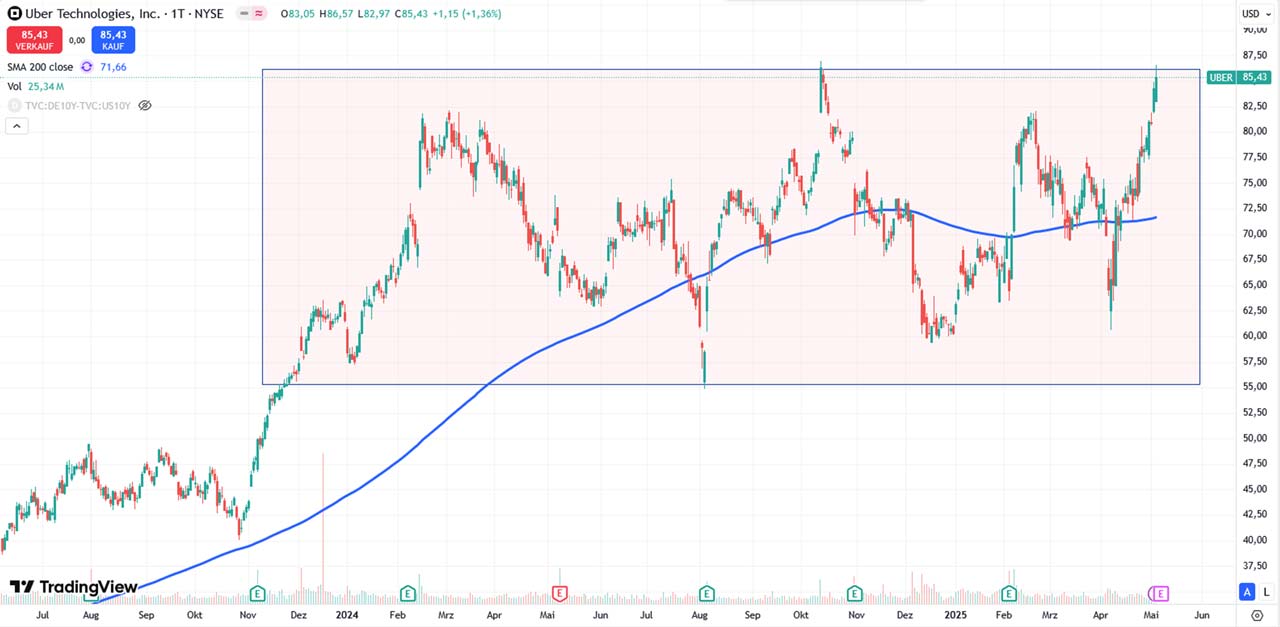Toggle logarithmic scale with the L button
Viewport: 1280px width, 627px height.
tap(1266, 592)
